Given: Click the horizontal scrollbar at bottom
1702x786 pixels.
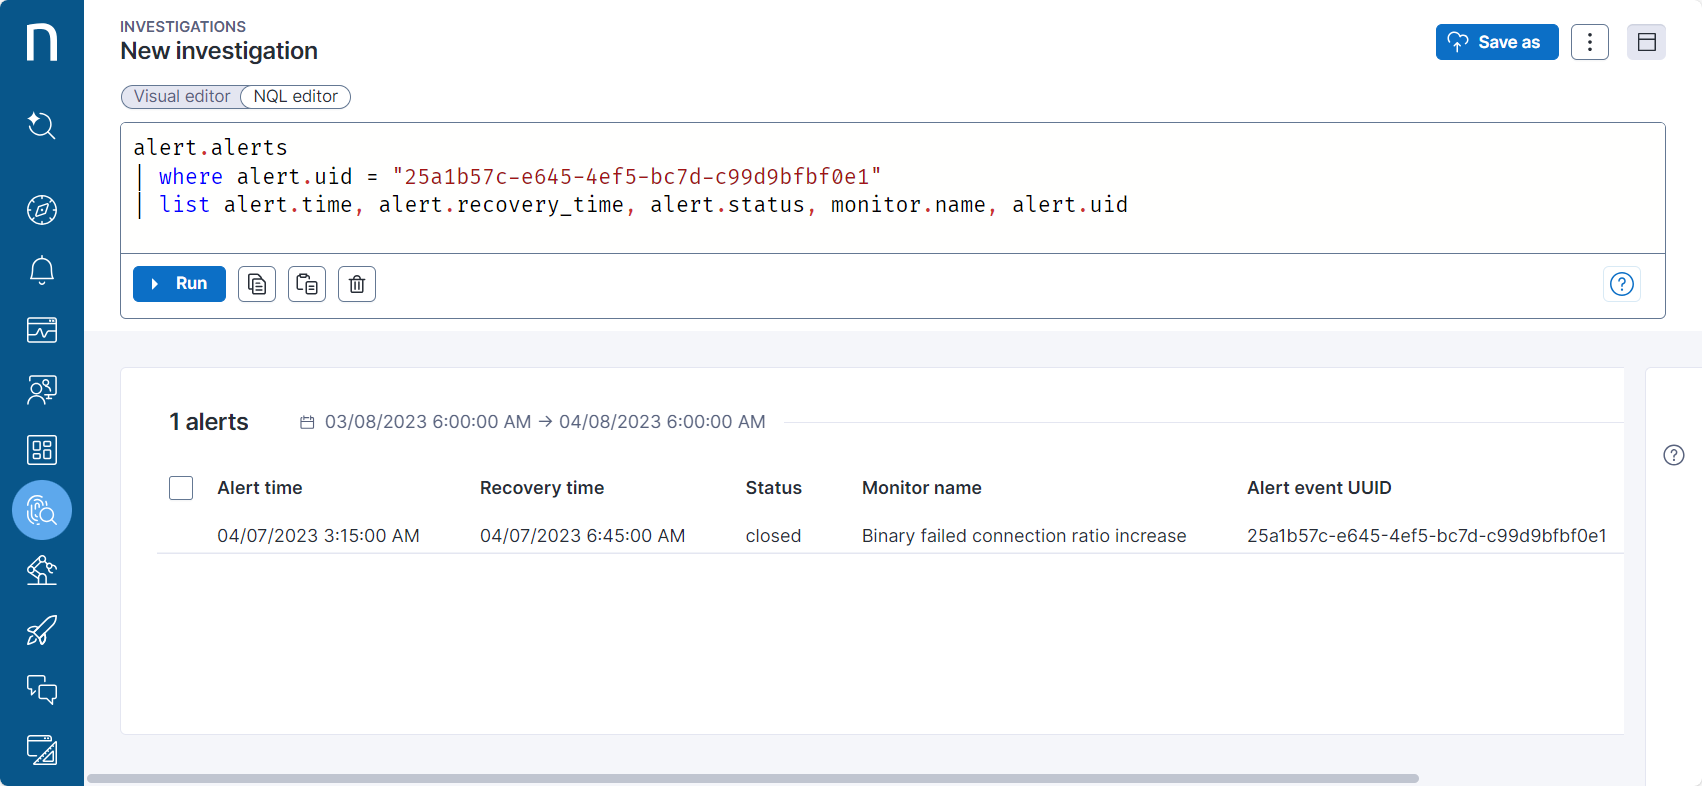Looking at the screenshot, I should [752, 778].
